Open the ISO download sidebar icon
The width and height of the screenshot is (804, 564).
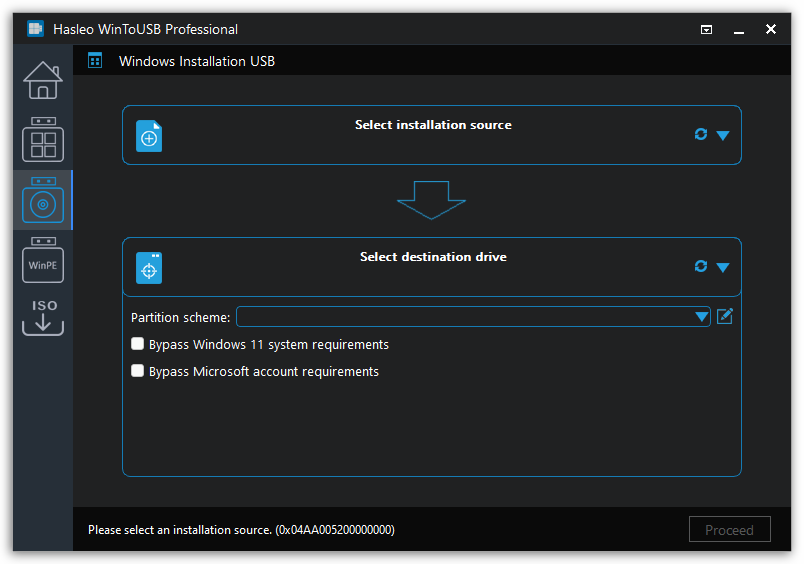[43, 317]
